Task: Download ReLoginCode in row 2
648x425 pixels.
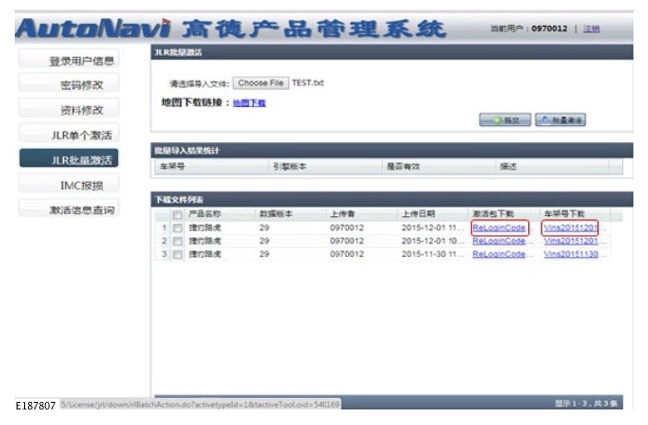Action: point(499,241)
